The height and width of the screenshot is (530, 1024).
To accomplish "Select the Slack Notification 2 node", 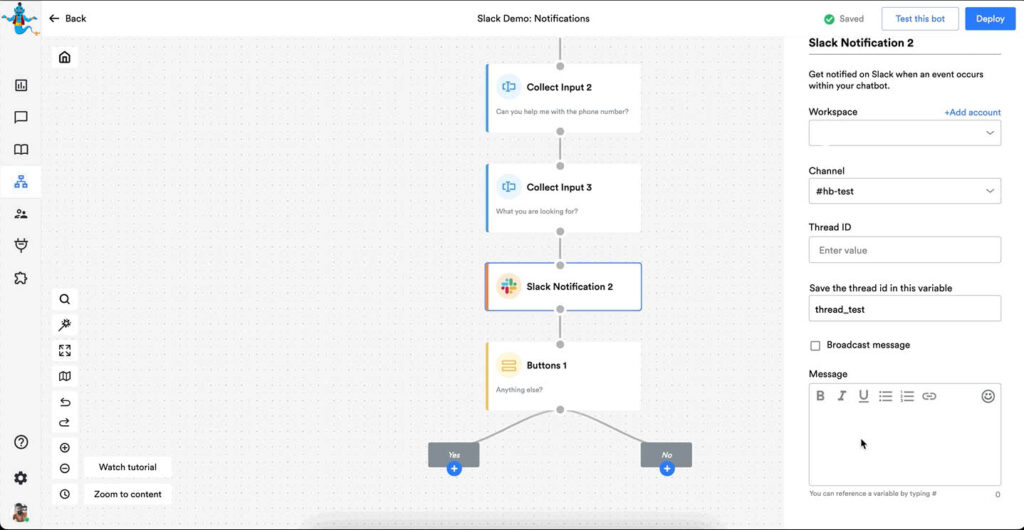I will tap(563, 287).
